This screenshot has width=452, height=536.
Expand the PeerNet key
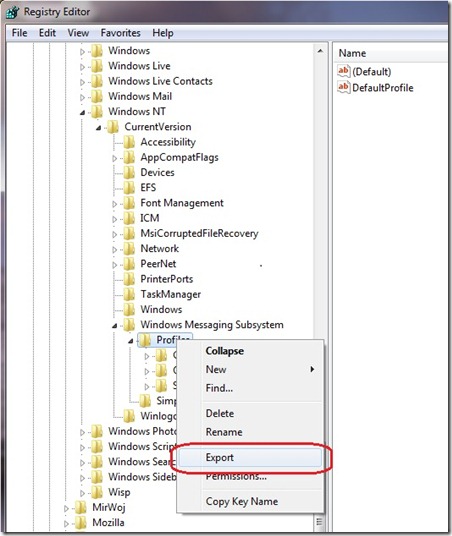pos(115,265)
